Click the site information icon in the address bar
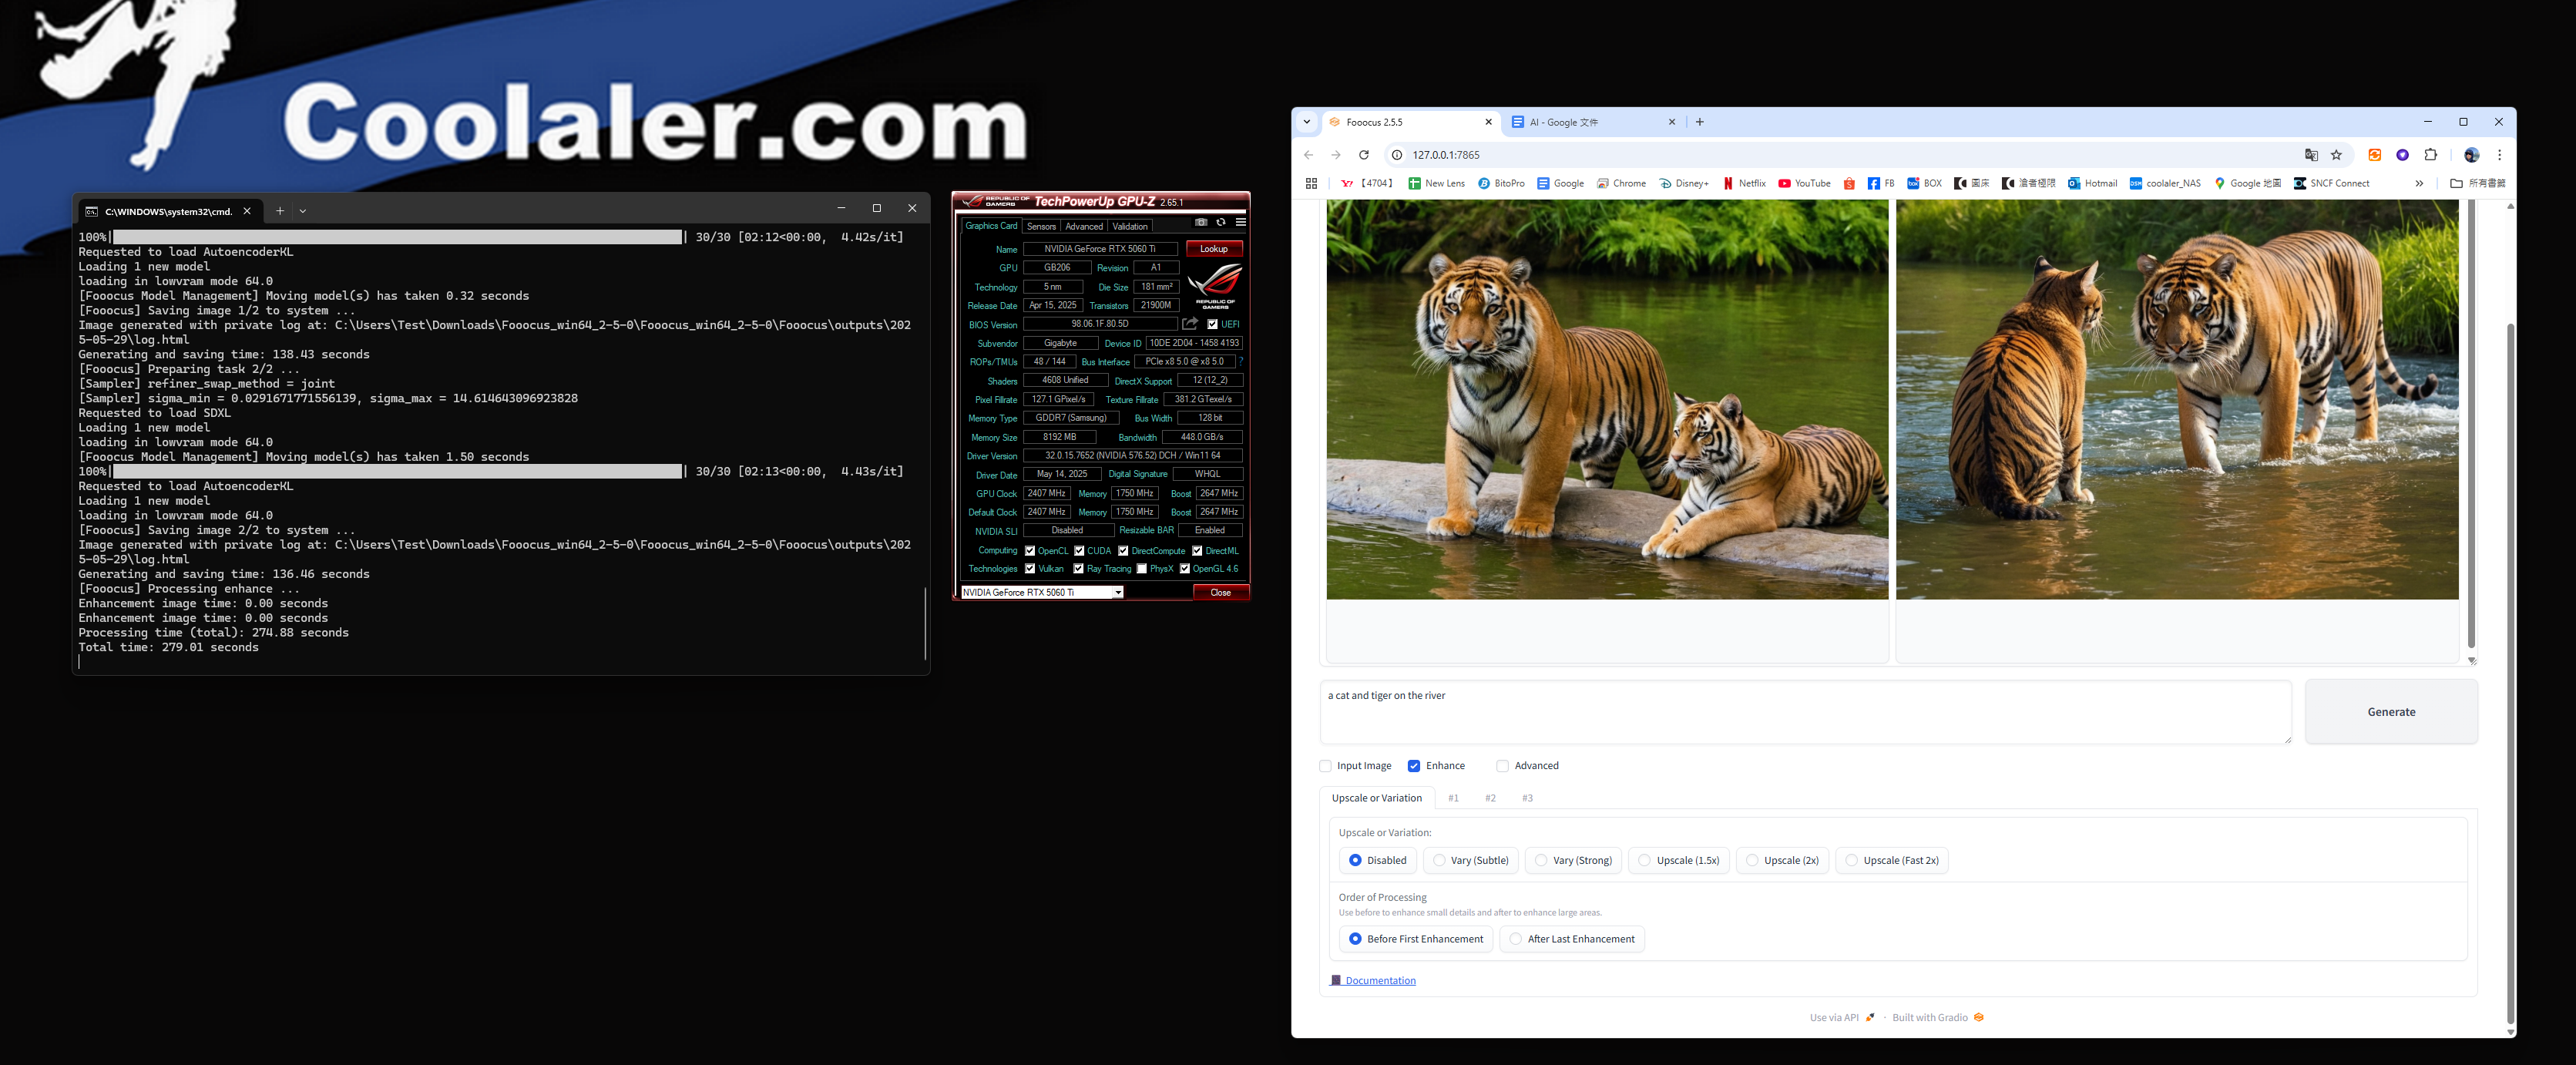2576x1065 pixels. click(x=1397, y=155)
